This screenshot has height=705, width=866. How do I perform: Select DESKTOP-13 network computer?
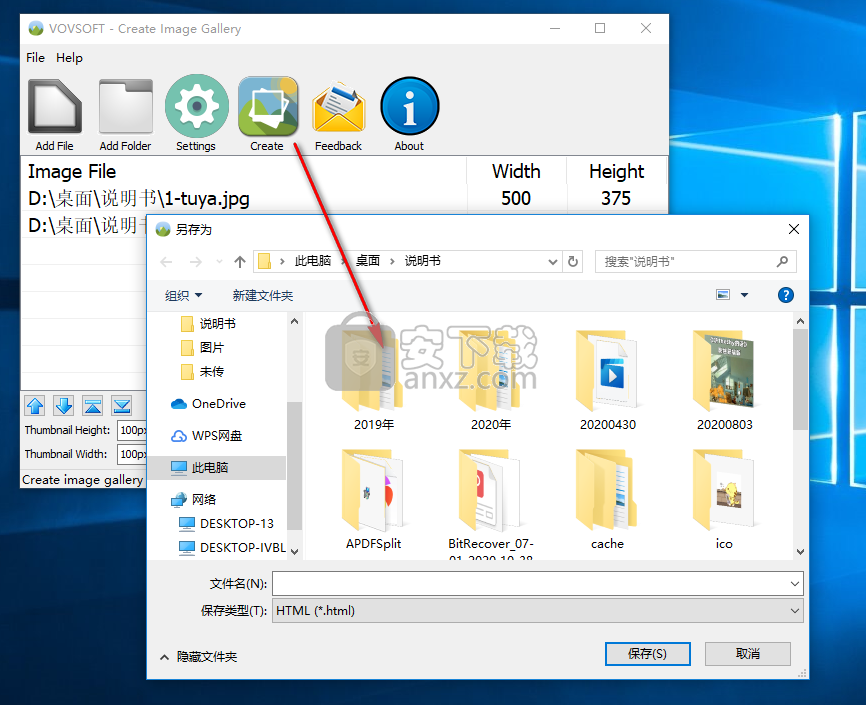tap(226, 523)
